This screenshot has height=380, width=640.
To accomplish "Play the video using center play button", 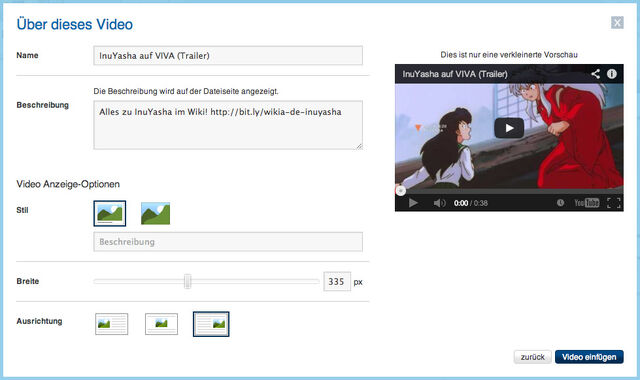I will tap(509, 128).
